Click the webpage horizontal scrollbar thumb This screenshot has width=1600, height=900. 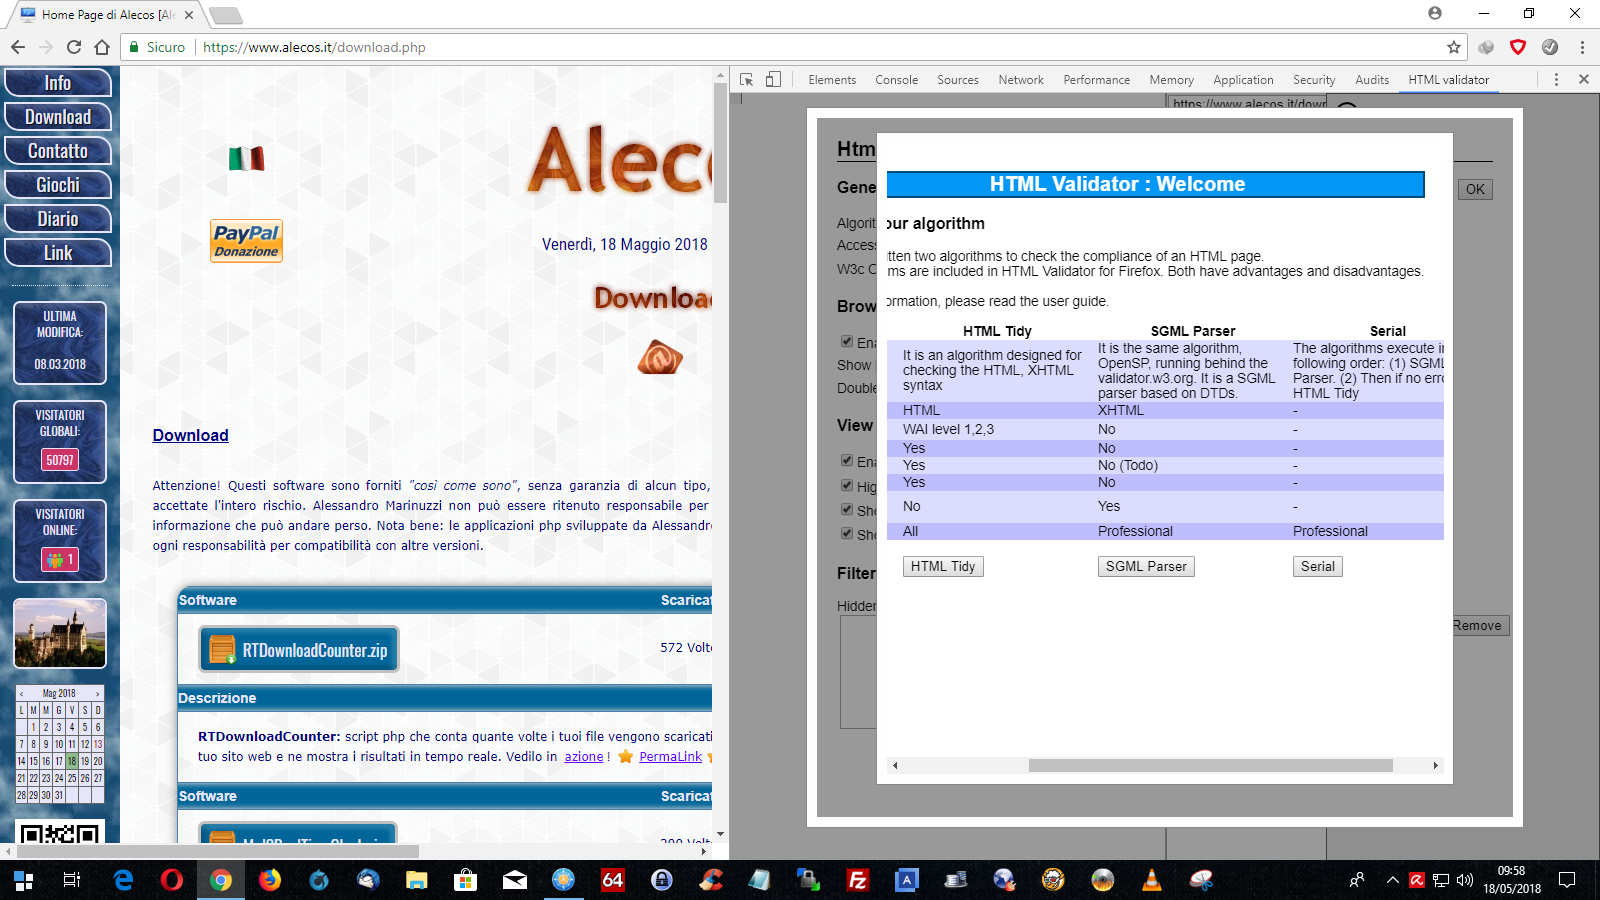(216, 852)
